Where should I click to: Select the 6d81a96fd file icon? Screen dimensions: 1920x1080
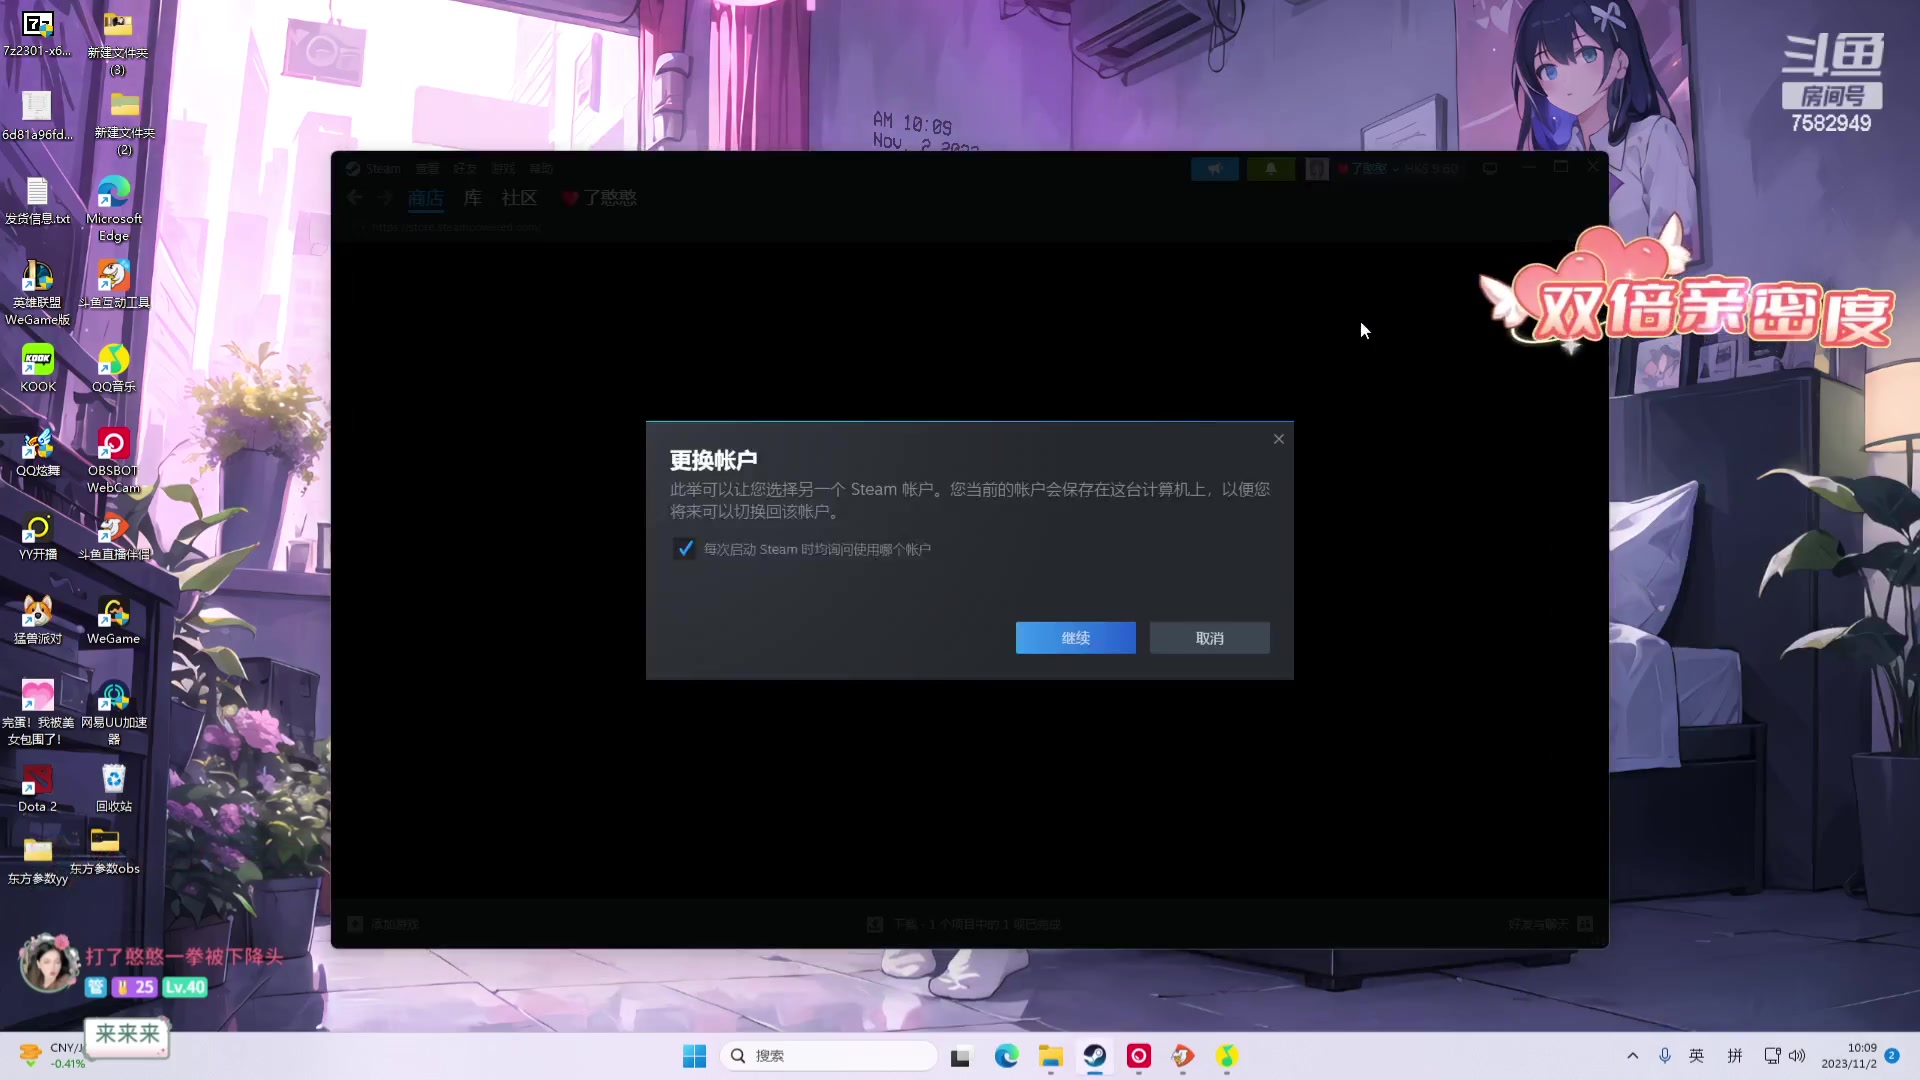[x=38, y=116]
